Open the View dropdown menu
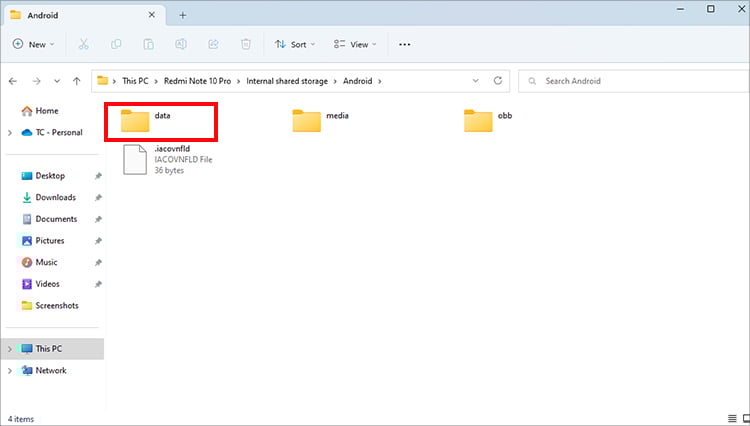The width and height of the screenshot is (750, 426). [x=355, y=44]
